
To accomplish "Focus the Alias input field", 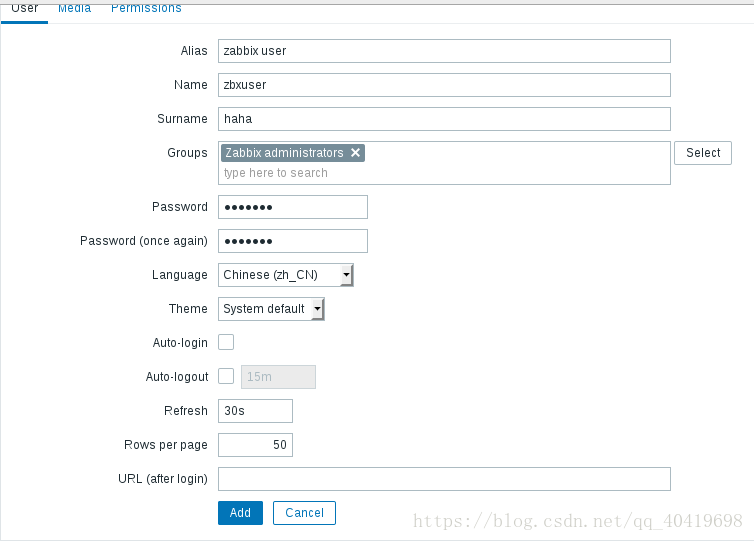I will [x=444, y=51].
